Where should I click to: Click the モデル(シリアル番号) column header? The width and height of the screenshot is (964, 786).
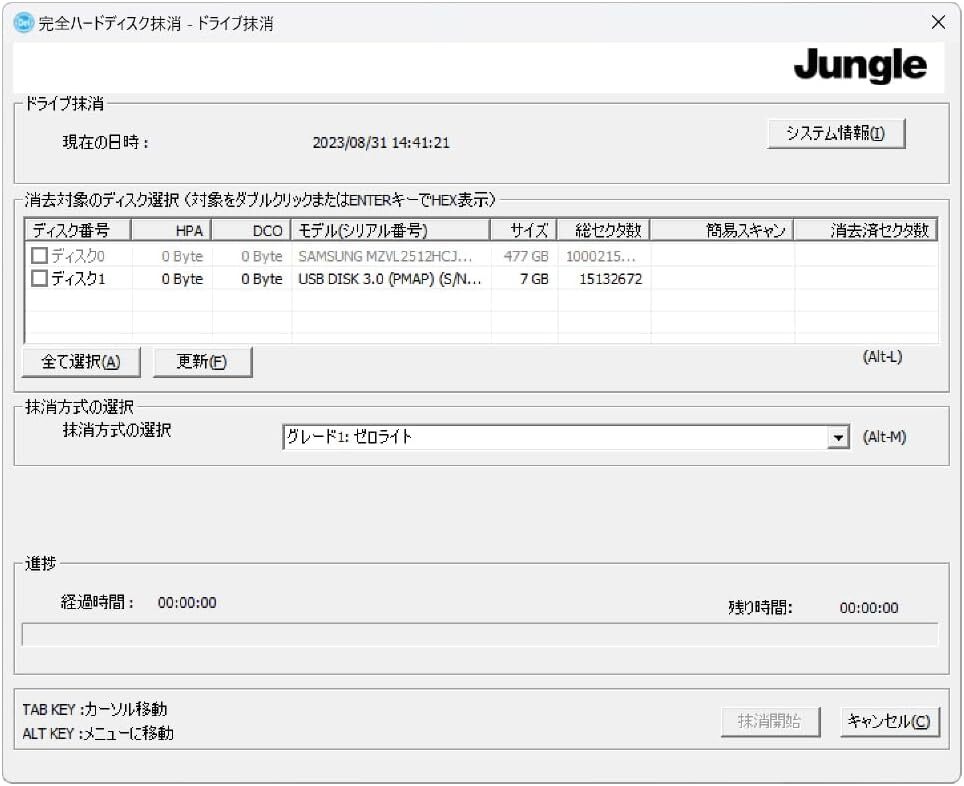390,231
